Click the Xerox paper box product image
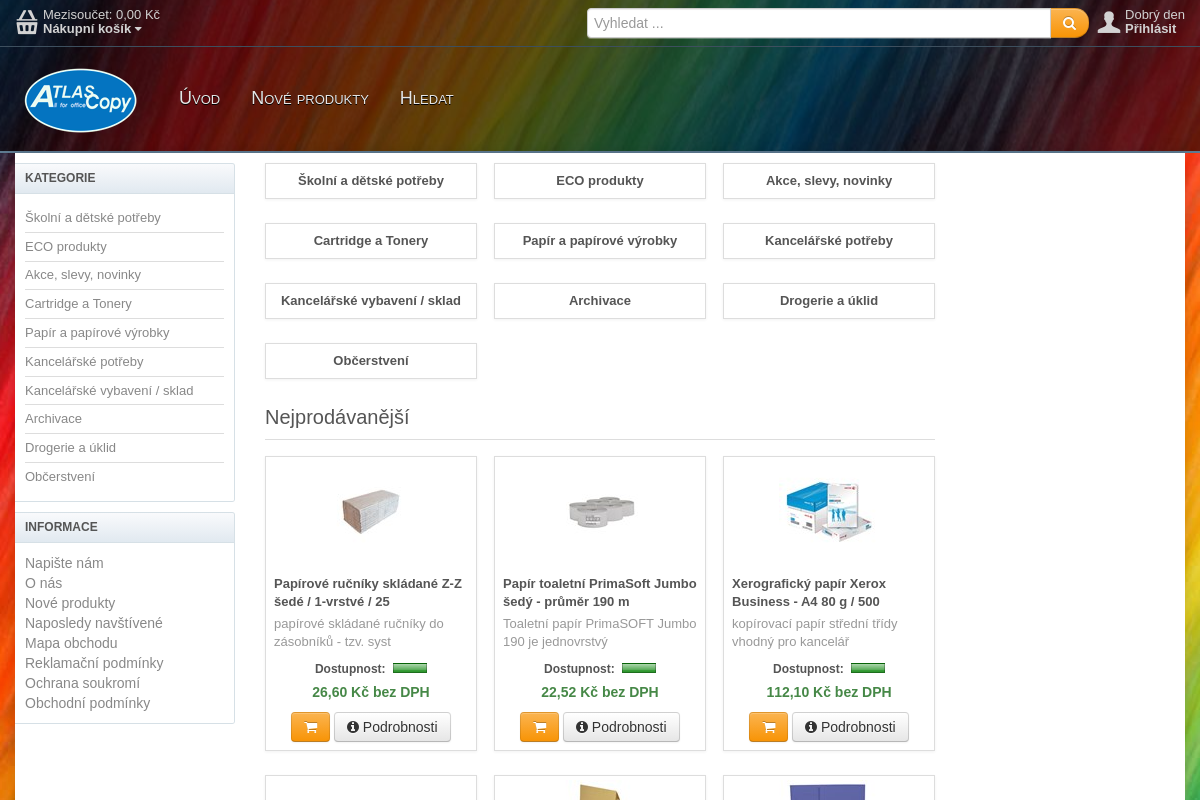This screenshot has height=800, width=1200. coord(829,510)
